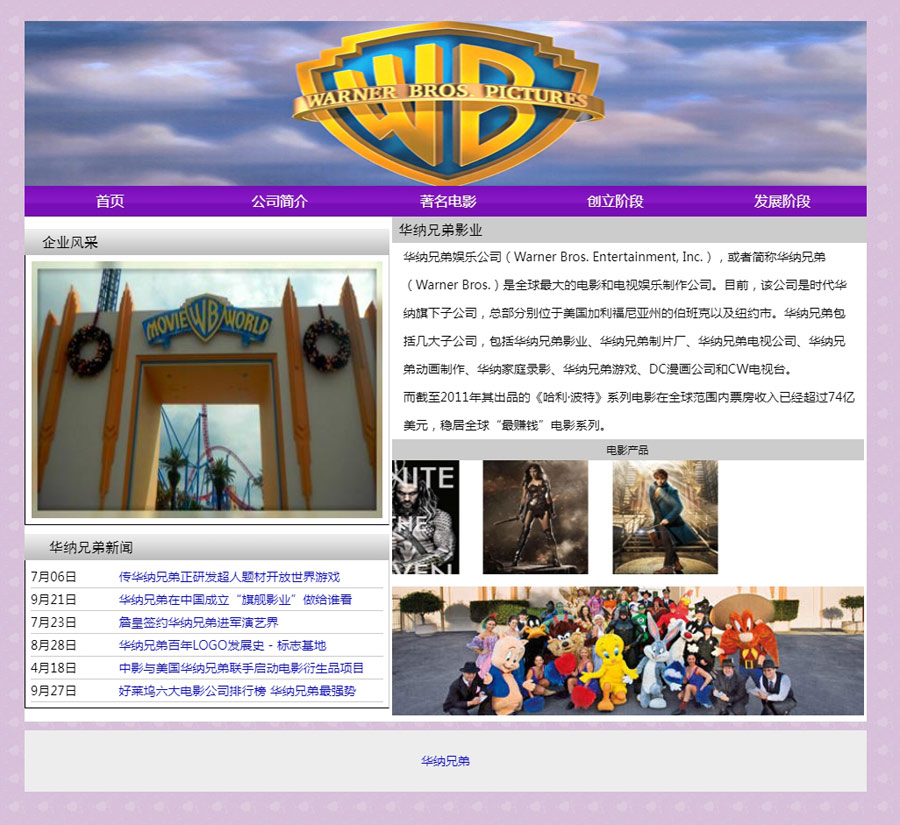
Task: Go to 公司简介 in the nav bar
Action: click(x=279, y=201)
